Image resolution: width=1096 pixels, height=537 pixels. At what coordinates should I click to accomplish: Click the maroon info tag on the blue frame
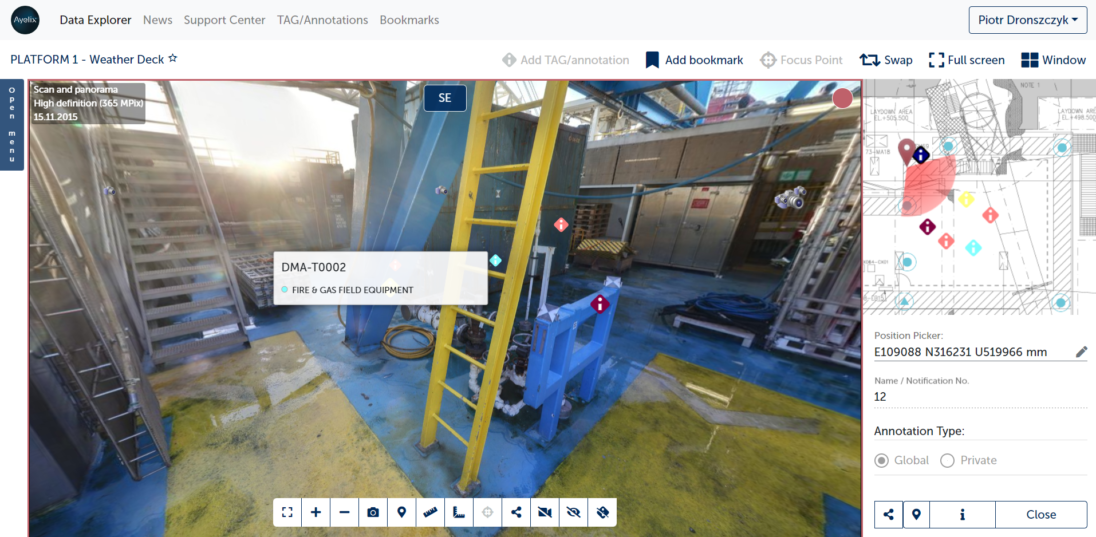pyautogui.click(x=600, y=304)
